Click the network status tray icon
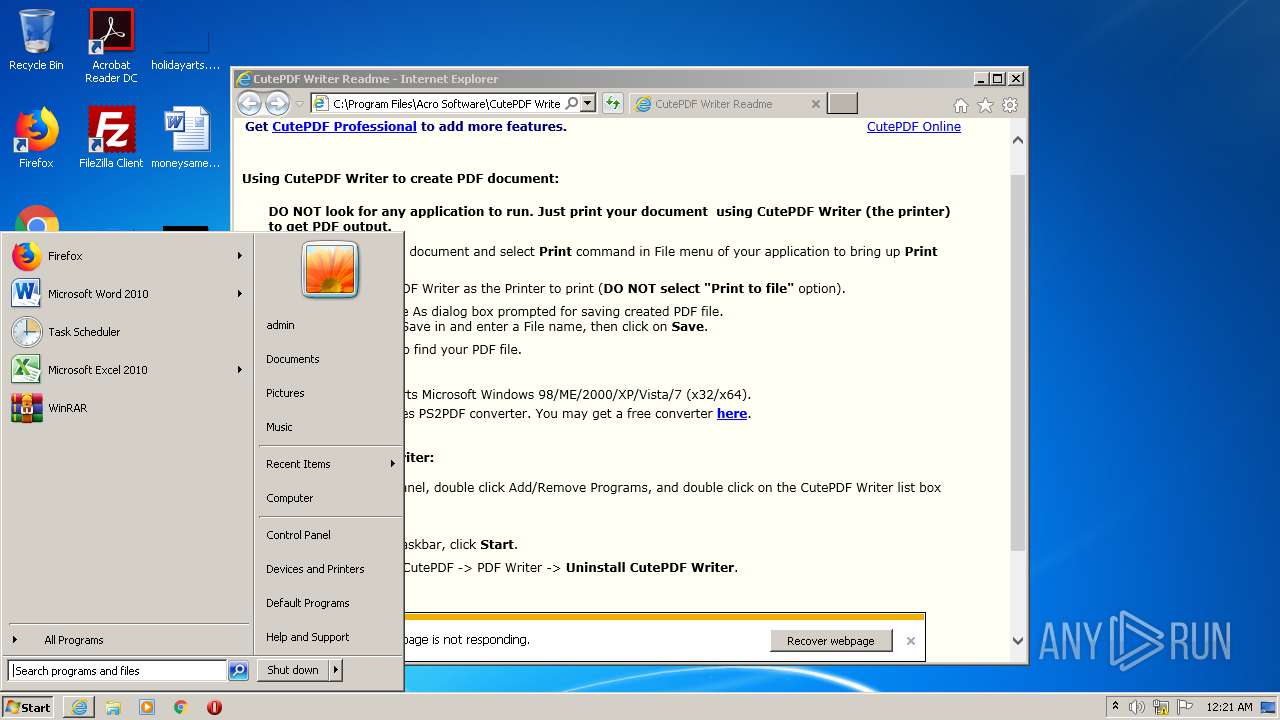The width and height of the screenshot is (1280, 720). [1161, 707]
